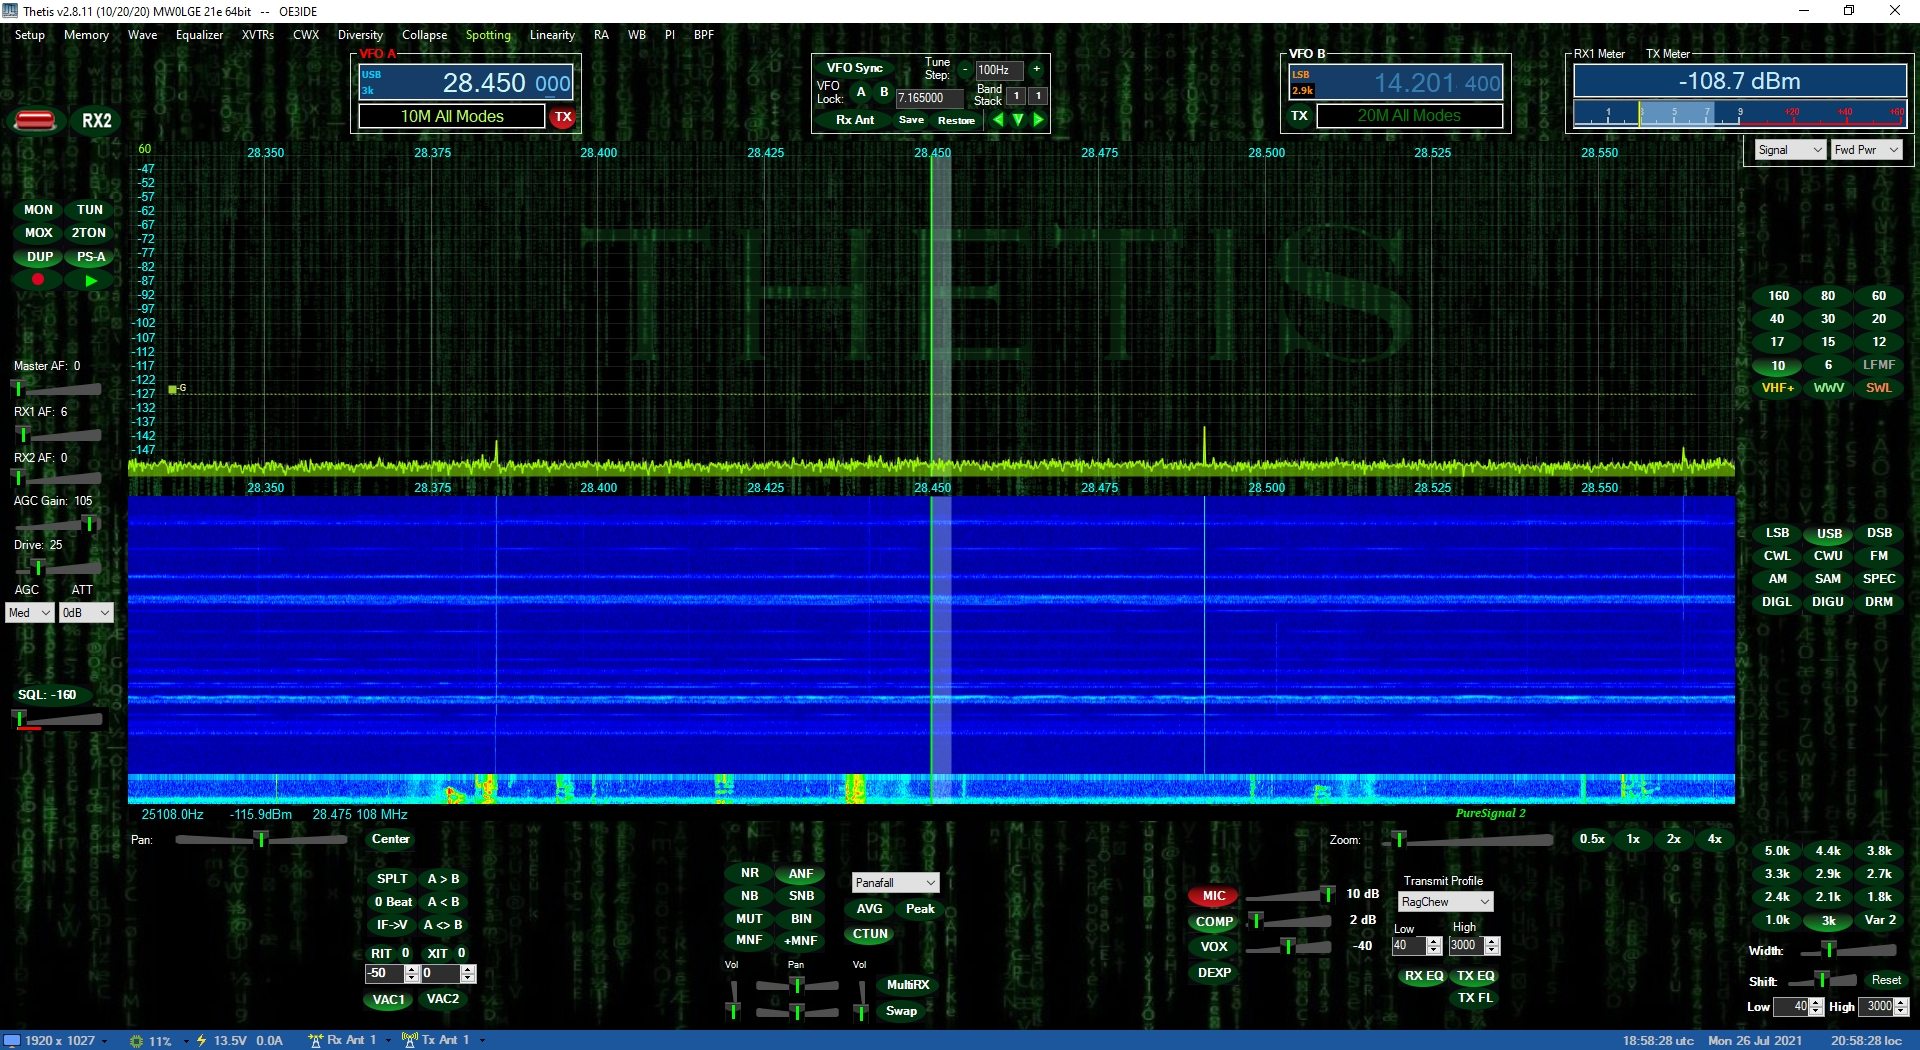Toggle the RX2 receiver button
This screenshot has width=1920, height=1050.
(97, 121)
